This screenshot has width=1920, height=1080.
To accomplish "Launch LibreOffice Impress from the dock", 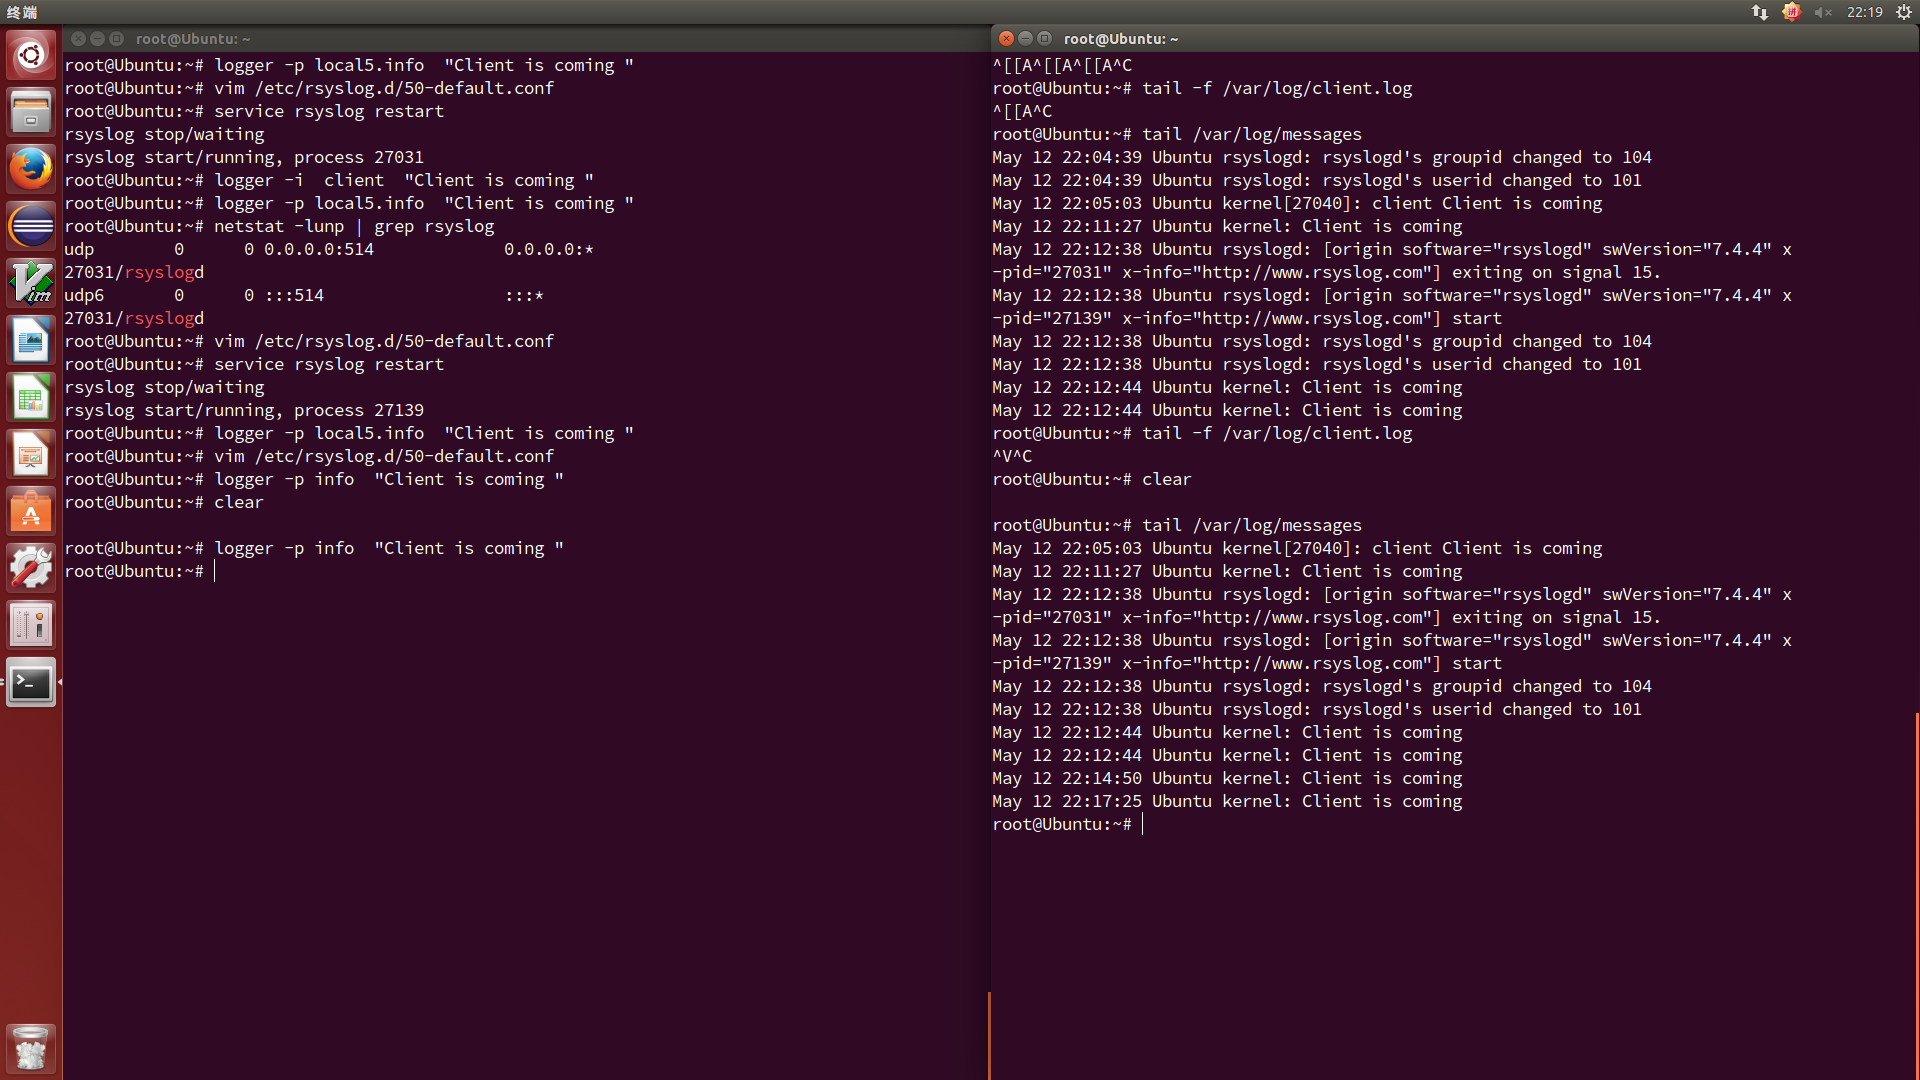I will (x=31, y=454).
